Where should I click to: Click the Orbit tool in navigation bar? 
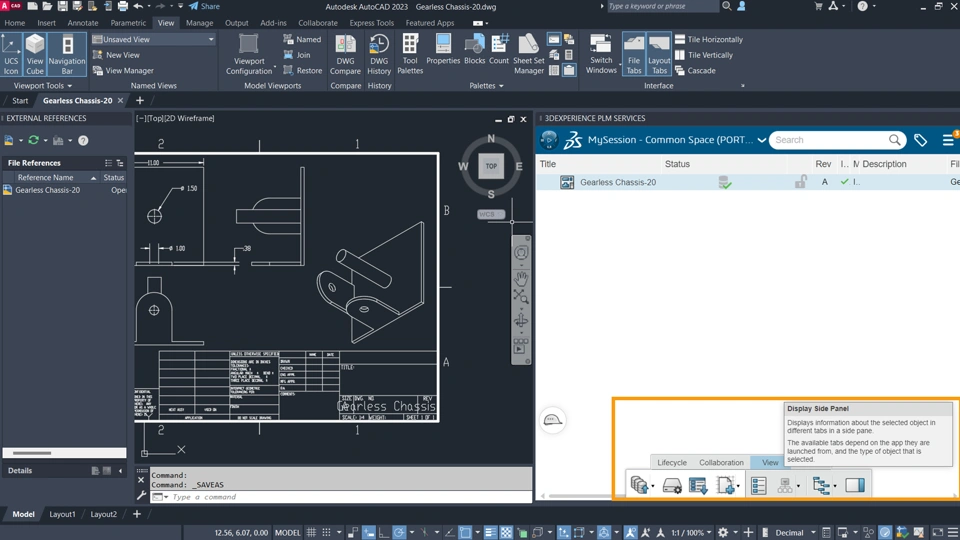[x=521, y=320]
